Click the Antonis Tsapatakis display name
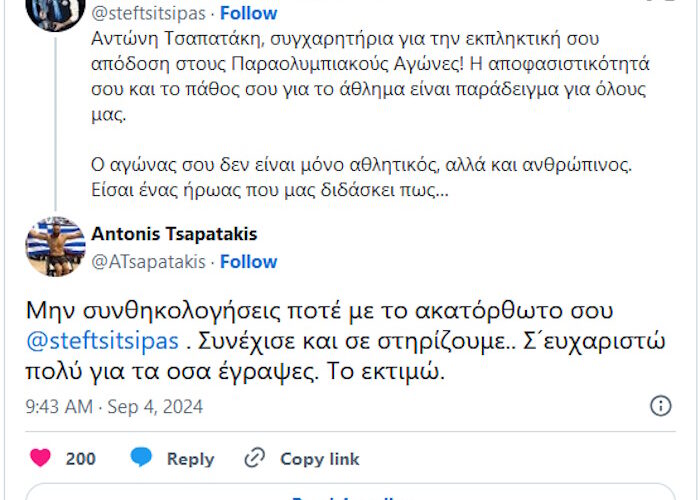Image resolution: width=700 pixels, height=500 pixels. (174, 234)
